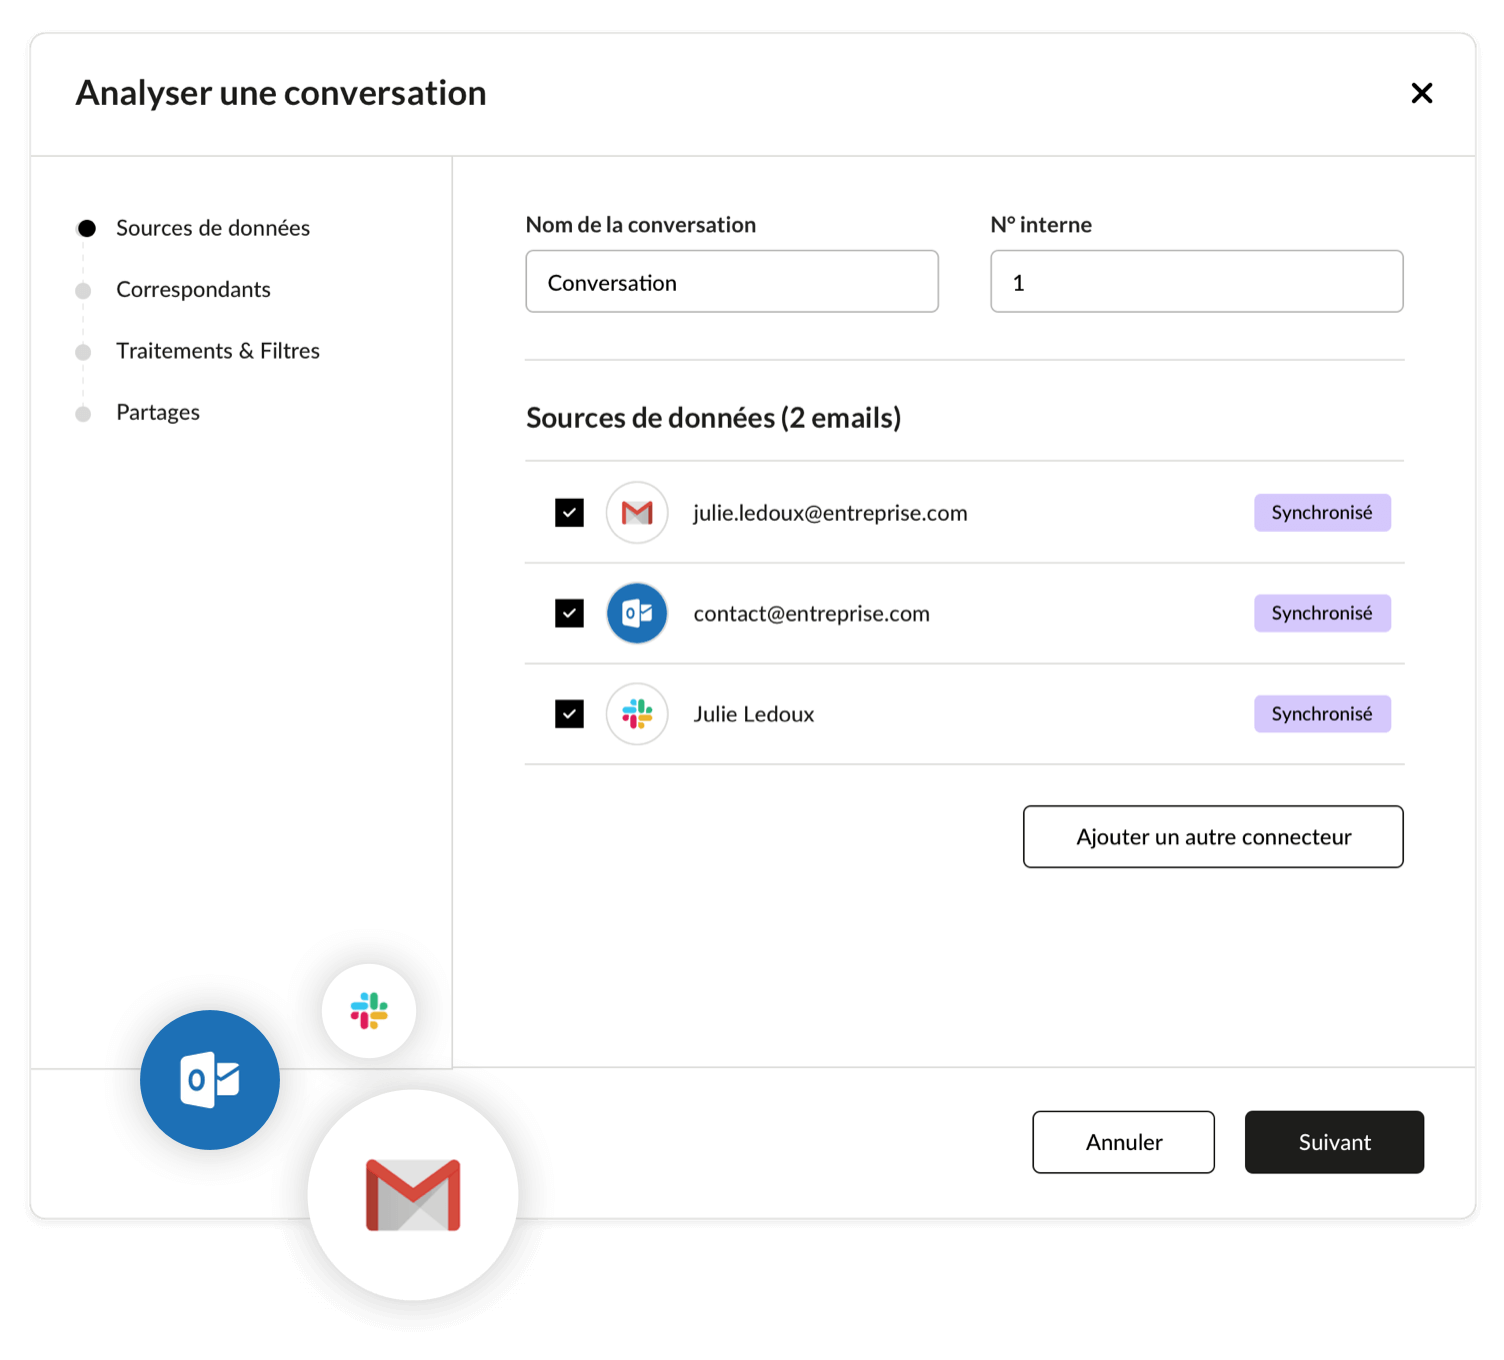Open the Correspondants step

pos(193,290)
